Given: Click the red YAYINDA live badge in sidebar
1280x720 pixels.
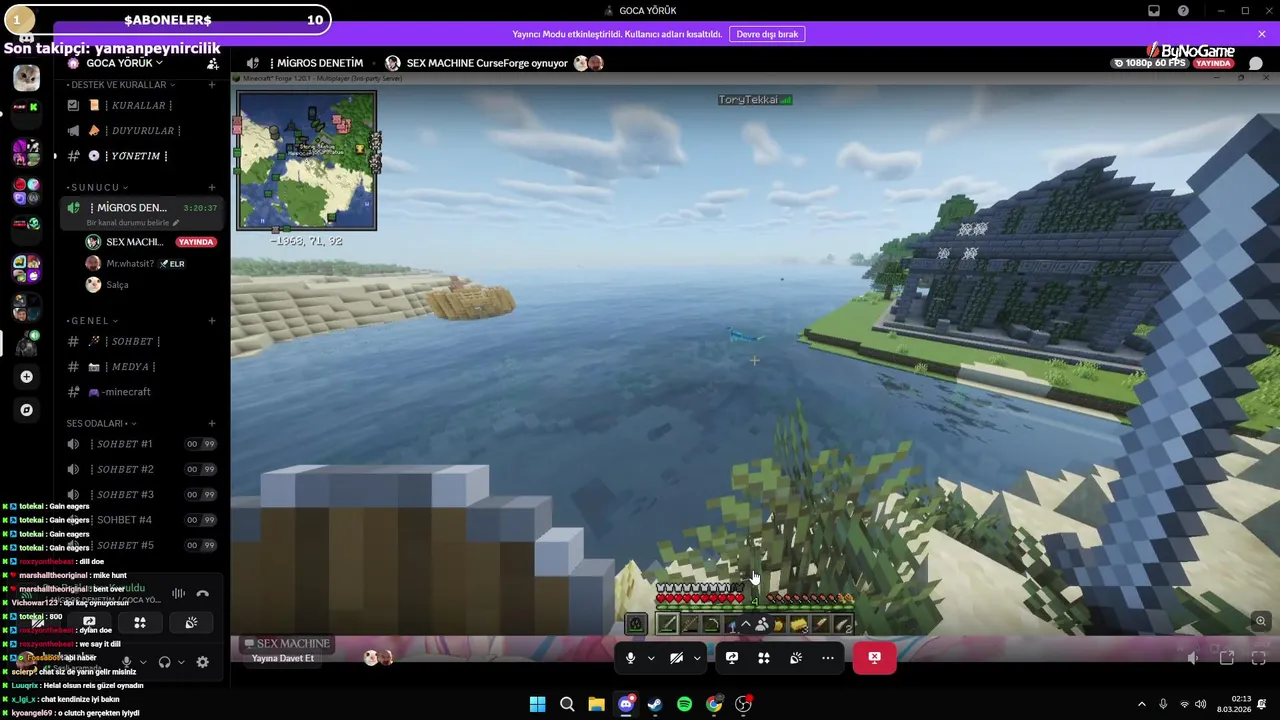Looking at the screenshot, I should click(x=196, y=242).
